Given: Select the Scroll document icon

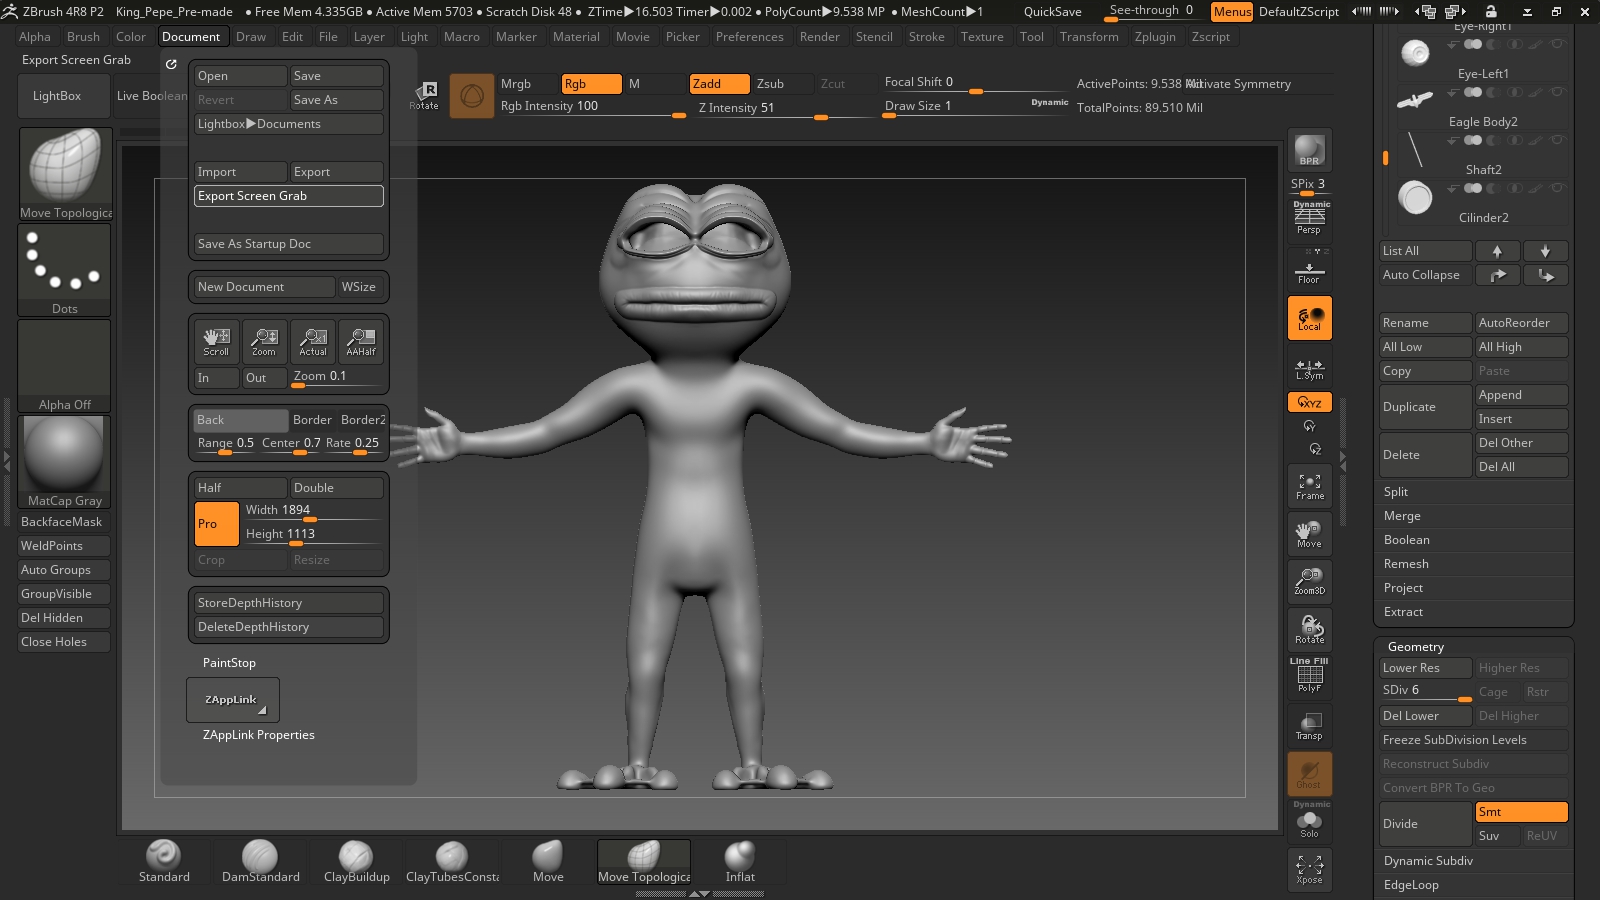Looking at the screenshot, I should (216, 342).
